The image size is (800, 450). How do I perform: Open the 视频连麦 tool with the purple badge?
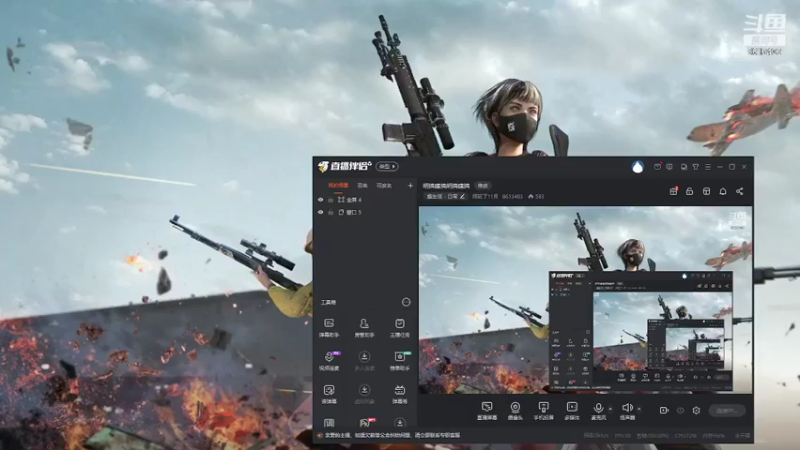[329, 360]
